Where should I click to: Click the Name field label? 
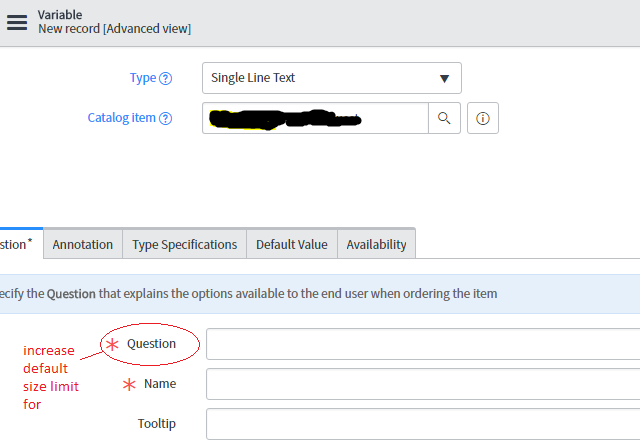160,384
